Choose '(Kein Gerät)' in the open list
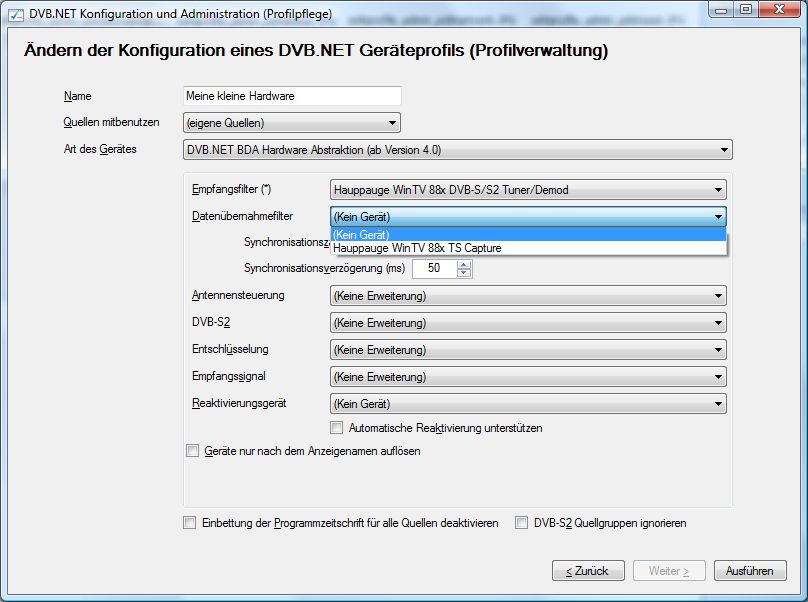The height and width of the screenshot is (602, 808). (x=361, y=235)
